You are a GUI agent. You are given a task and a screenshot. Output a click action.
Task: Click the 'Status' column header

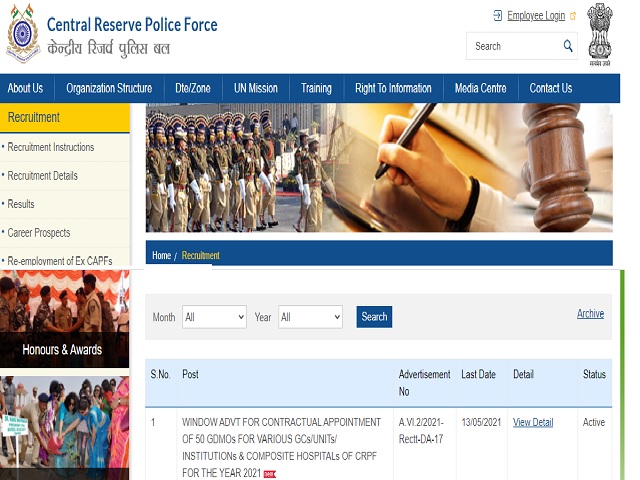click(x=594, y=374)
